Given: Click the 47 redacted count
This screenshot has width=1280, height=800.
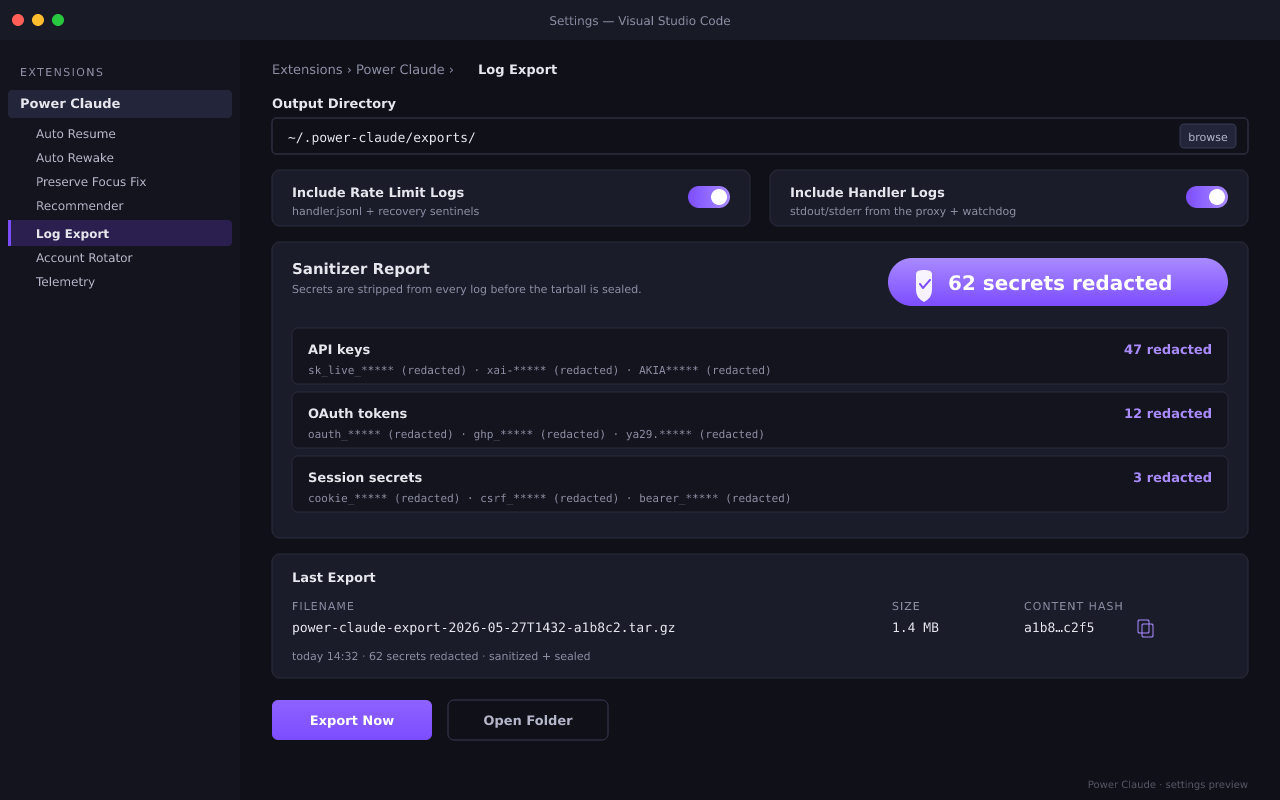Looking at the screenshot, I should (x=1168, y=350).
